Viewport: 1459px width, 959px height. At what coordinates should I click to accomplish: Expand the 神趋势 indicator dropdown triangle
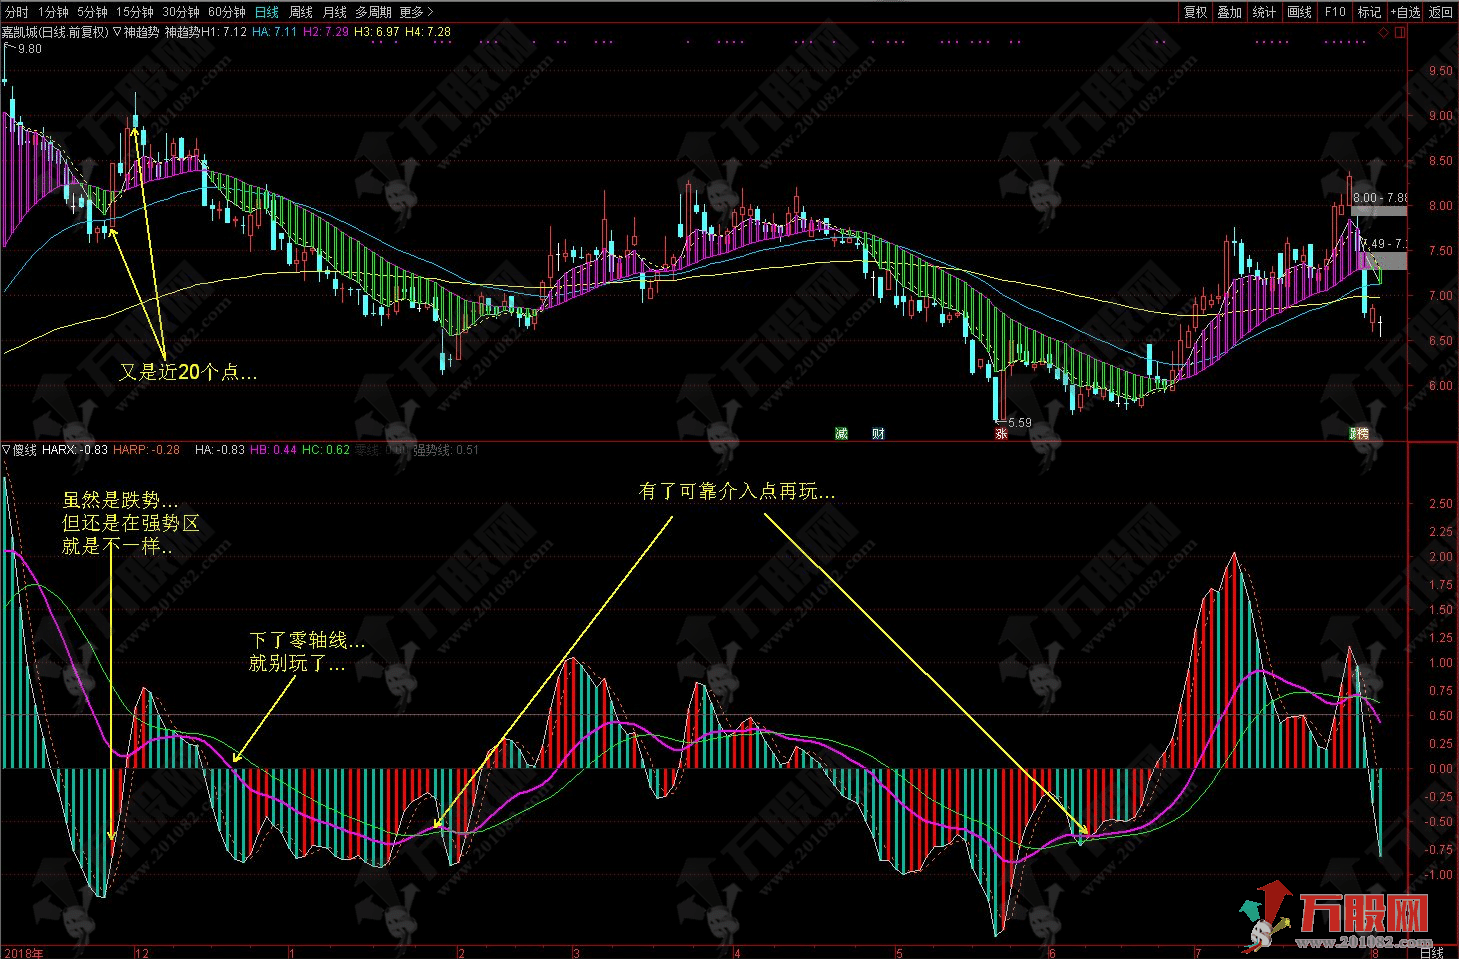click(x=118, y=32)
